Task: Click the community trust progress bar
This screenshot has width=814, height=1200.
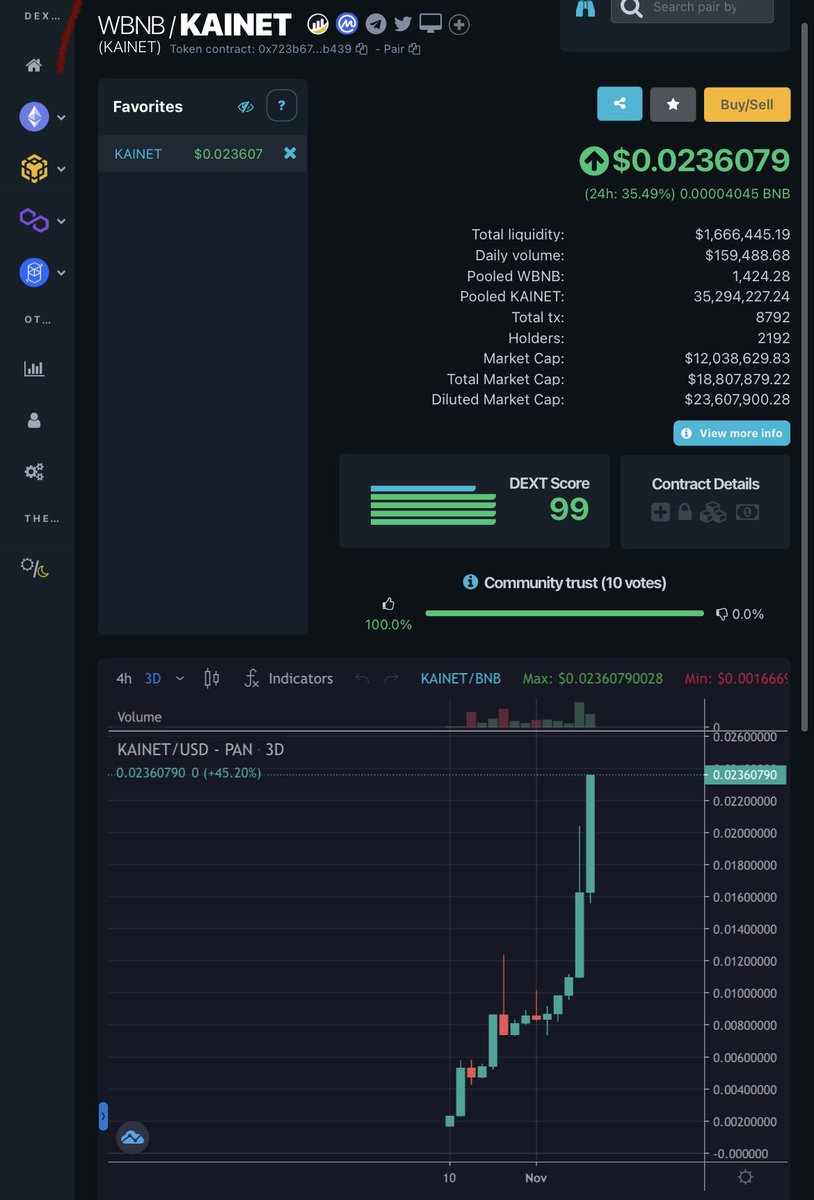Action: [x=564, y=613]
